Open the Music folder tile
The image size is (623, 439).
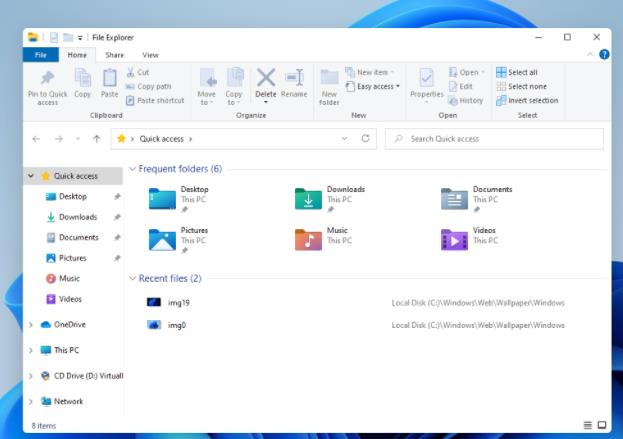pyautogui.click(x=309, y=239)
